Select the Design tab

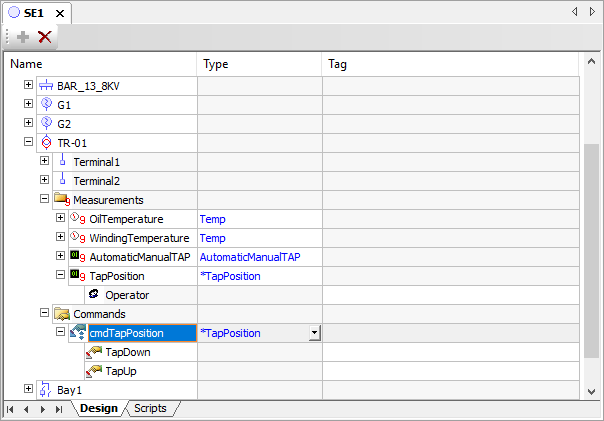99,409
